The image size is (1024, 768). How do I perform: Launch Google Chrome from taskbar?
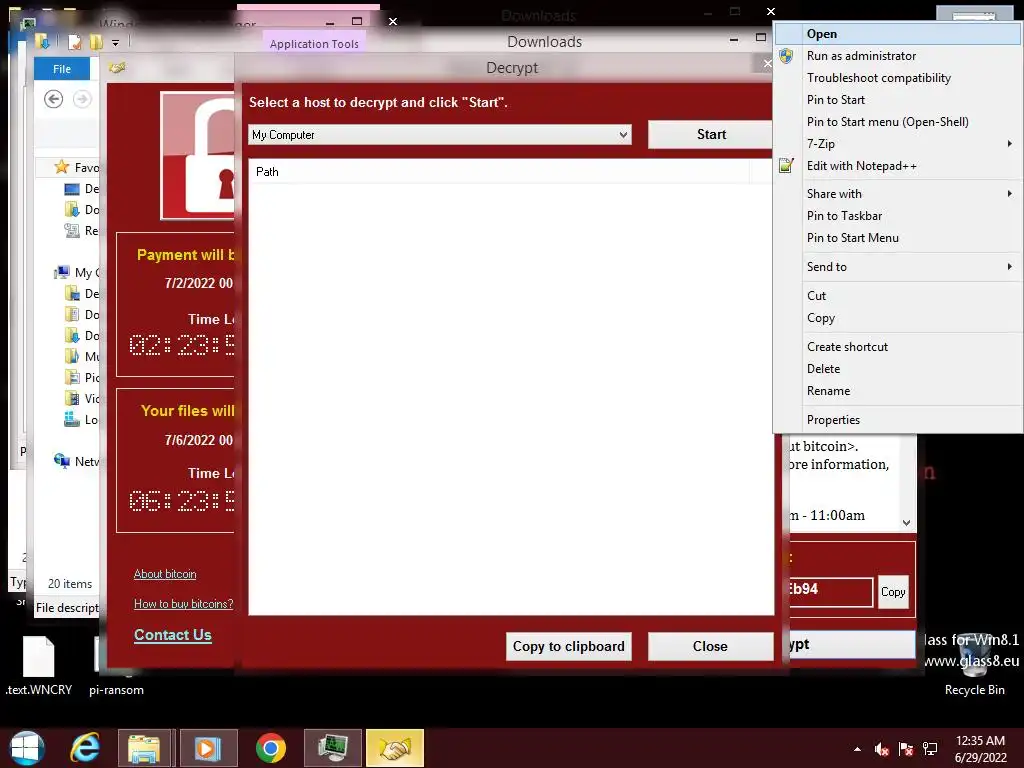pyautogui.click(x=270, y=748)
